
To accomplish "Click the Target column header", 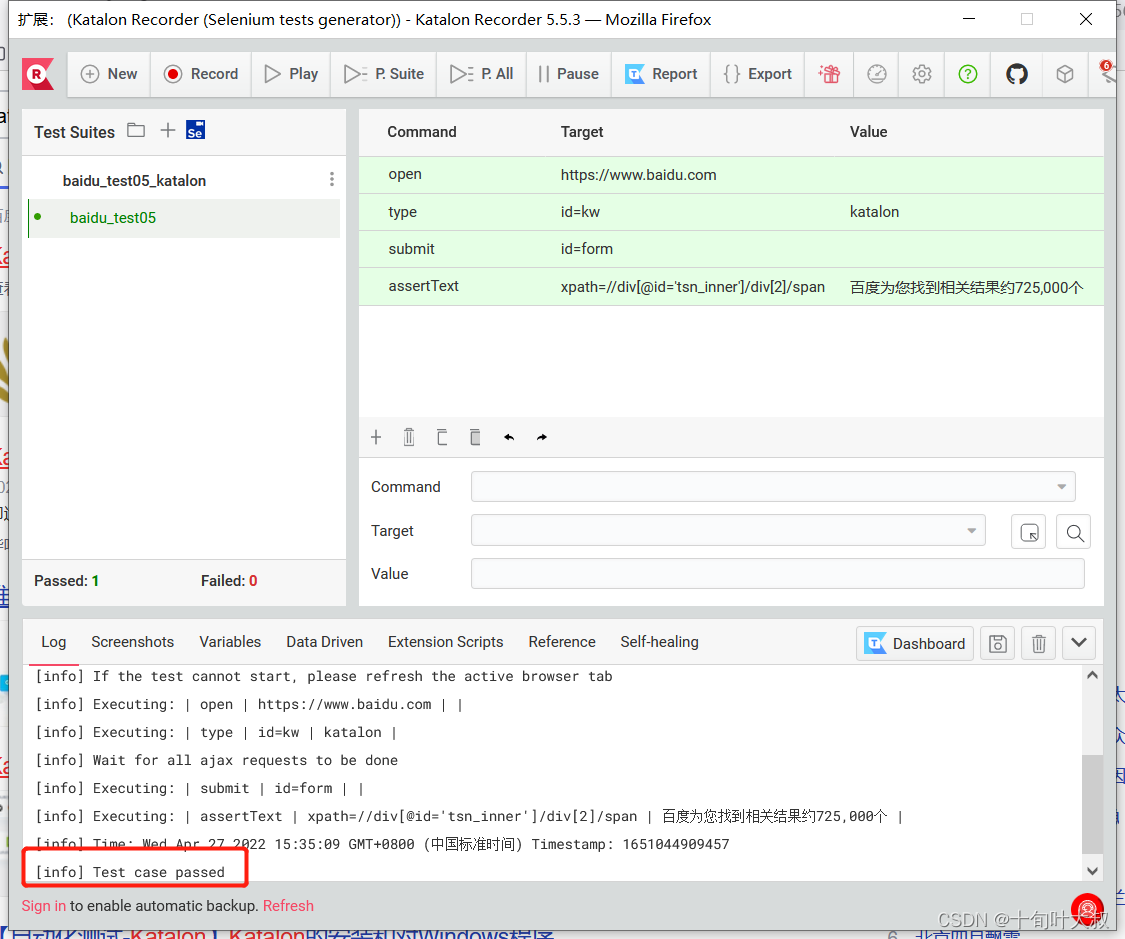I will tap(582, 132).
